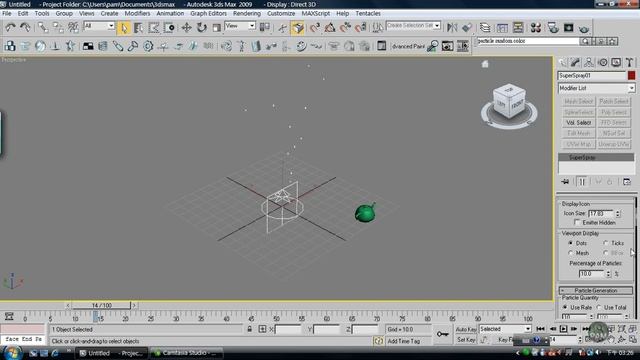Viewport: 640px width, 360px height.
Task: Open the Animation menu
Action: 170,13
